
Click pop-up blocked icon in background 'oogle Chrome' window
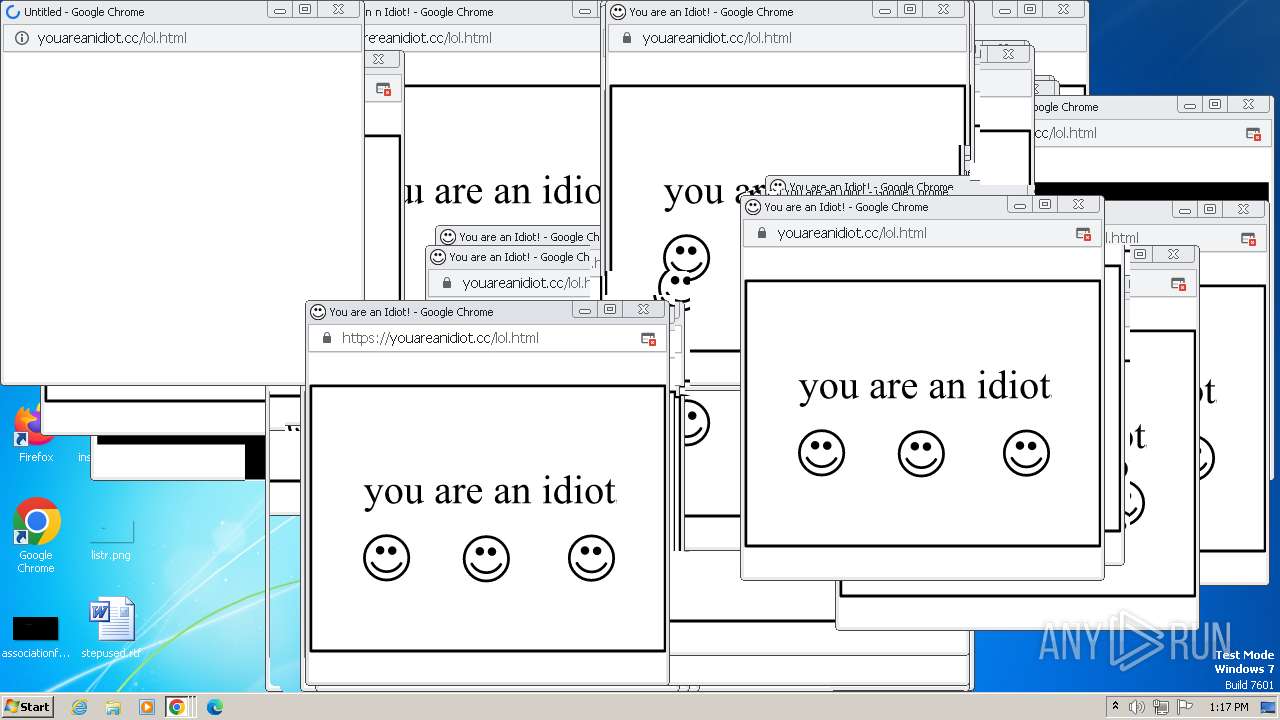(x=1252, y=134)
